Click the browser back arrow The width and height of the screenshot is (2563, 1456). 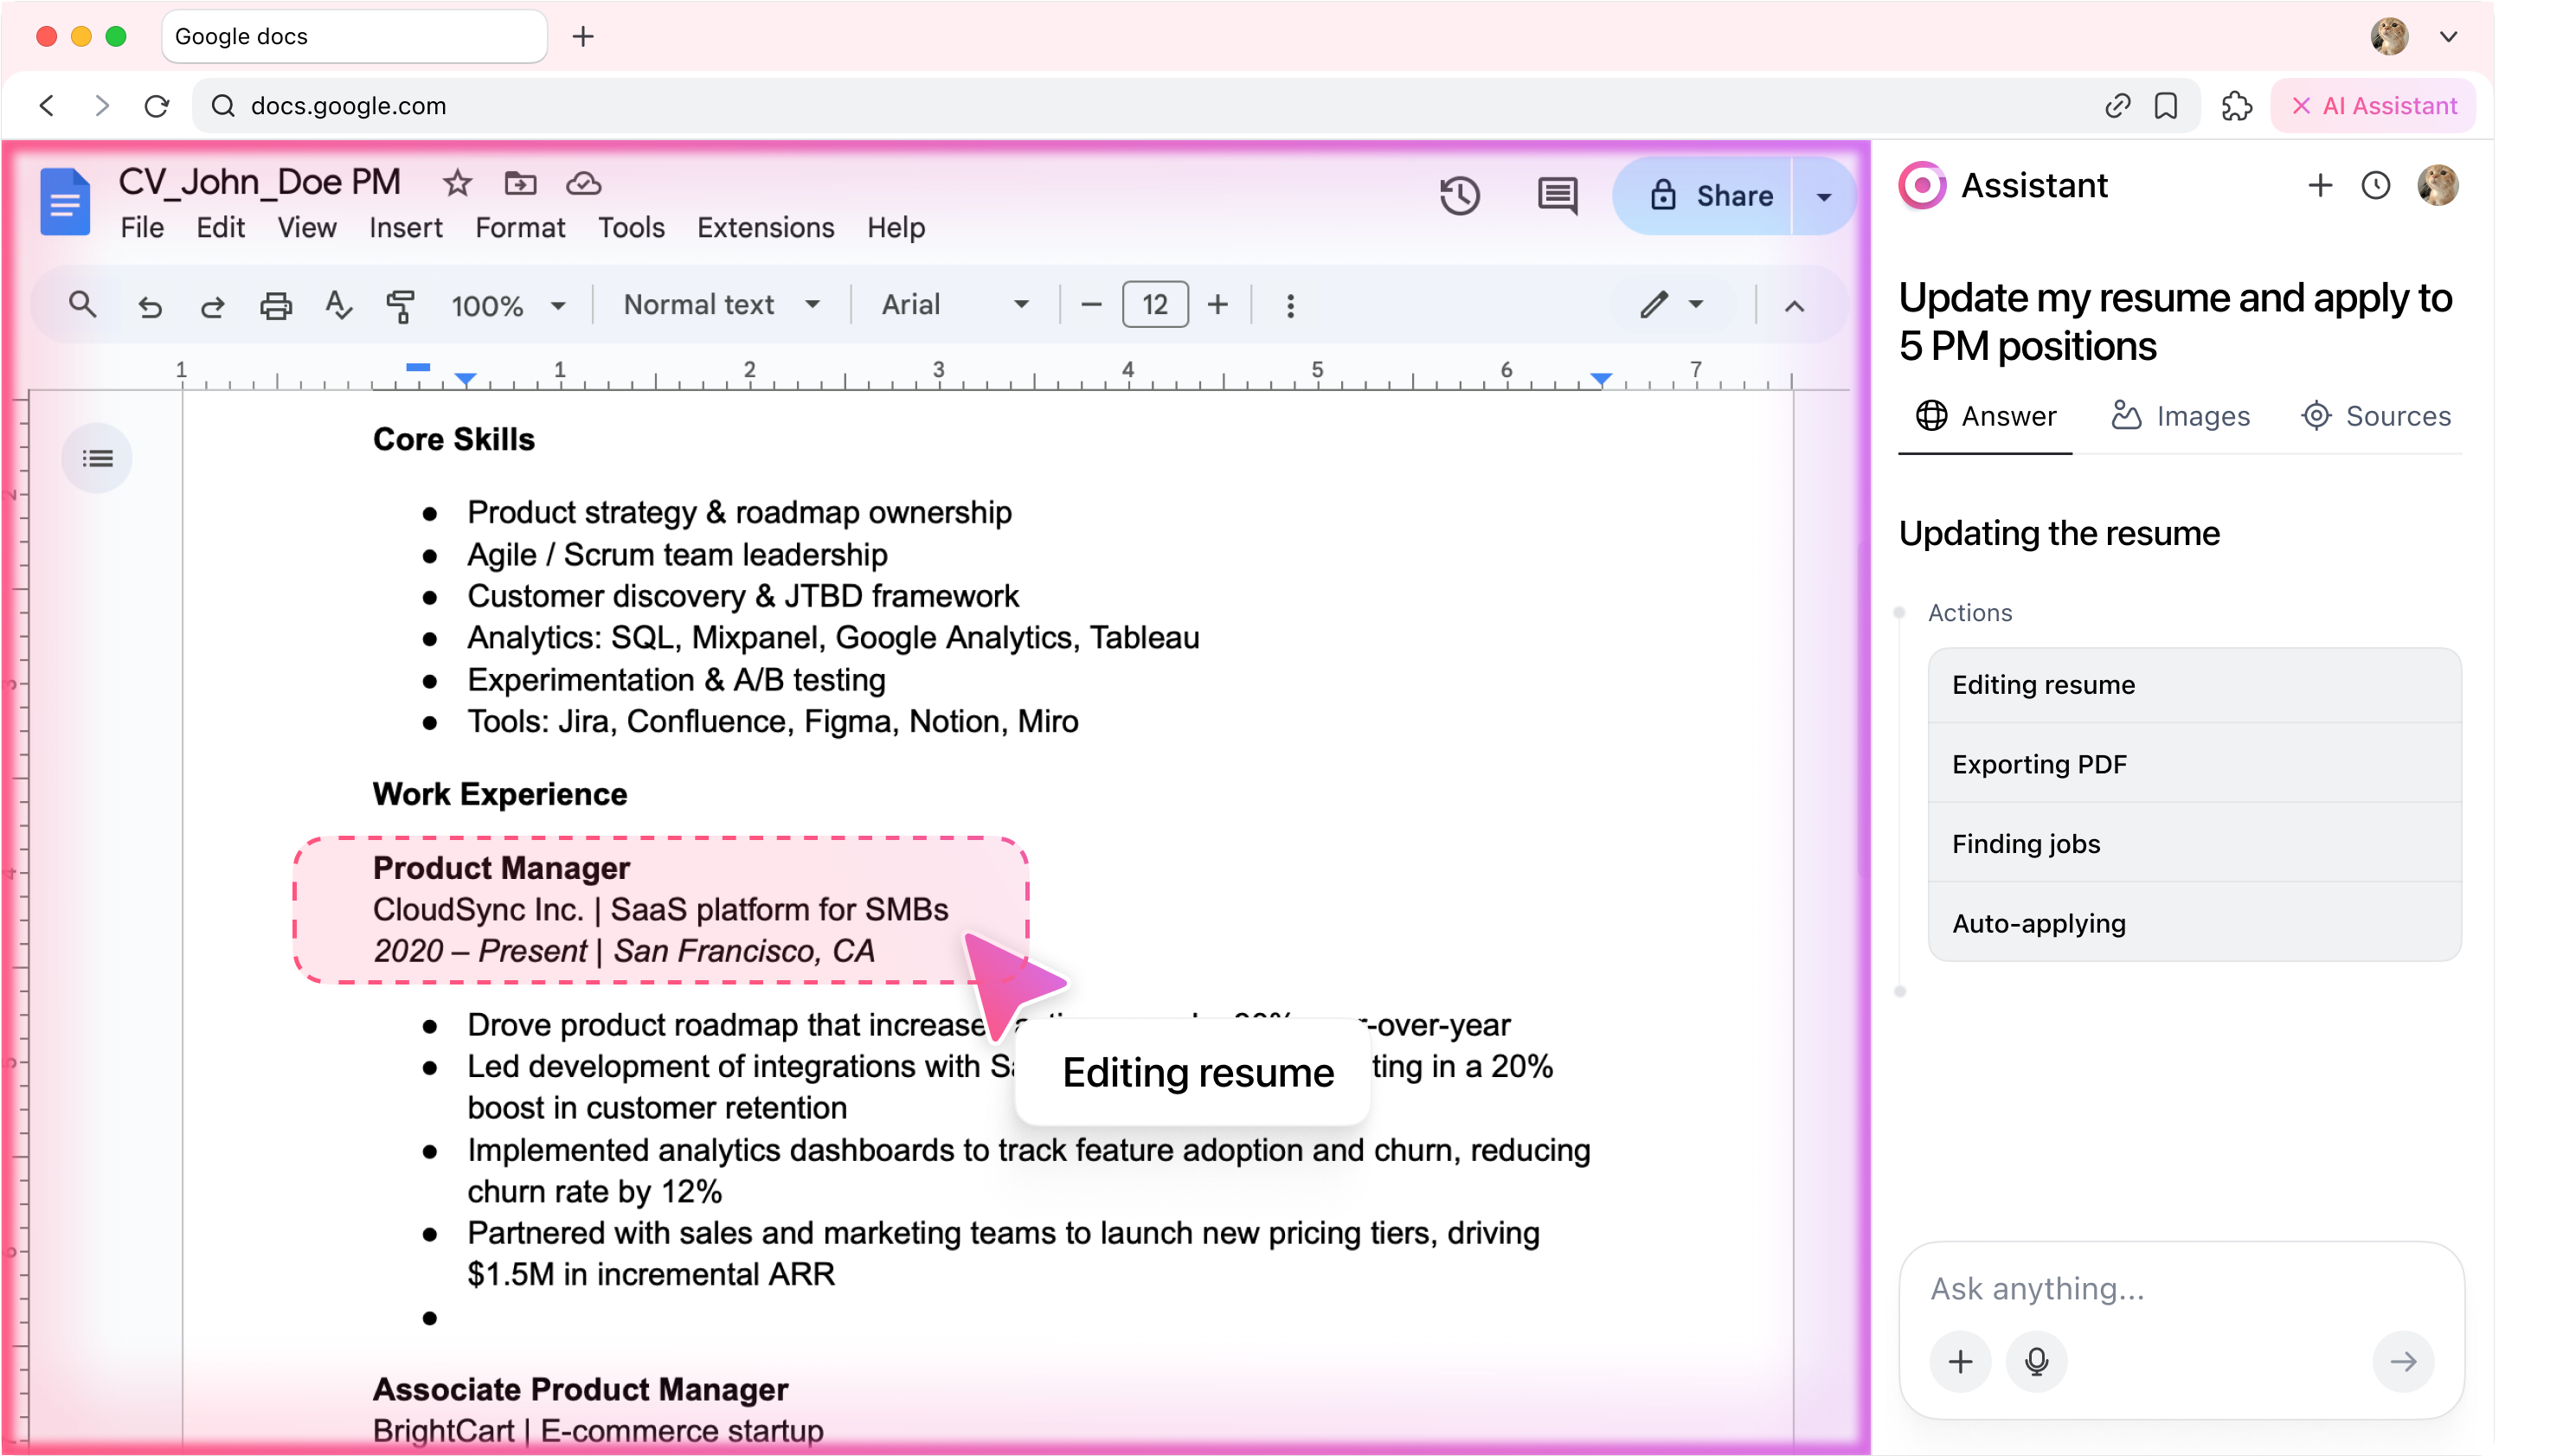pyautogui.click(x=47, y=106)
